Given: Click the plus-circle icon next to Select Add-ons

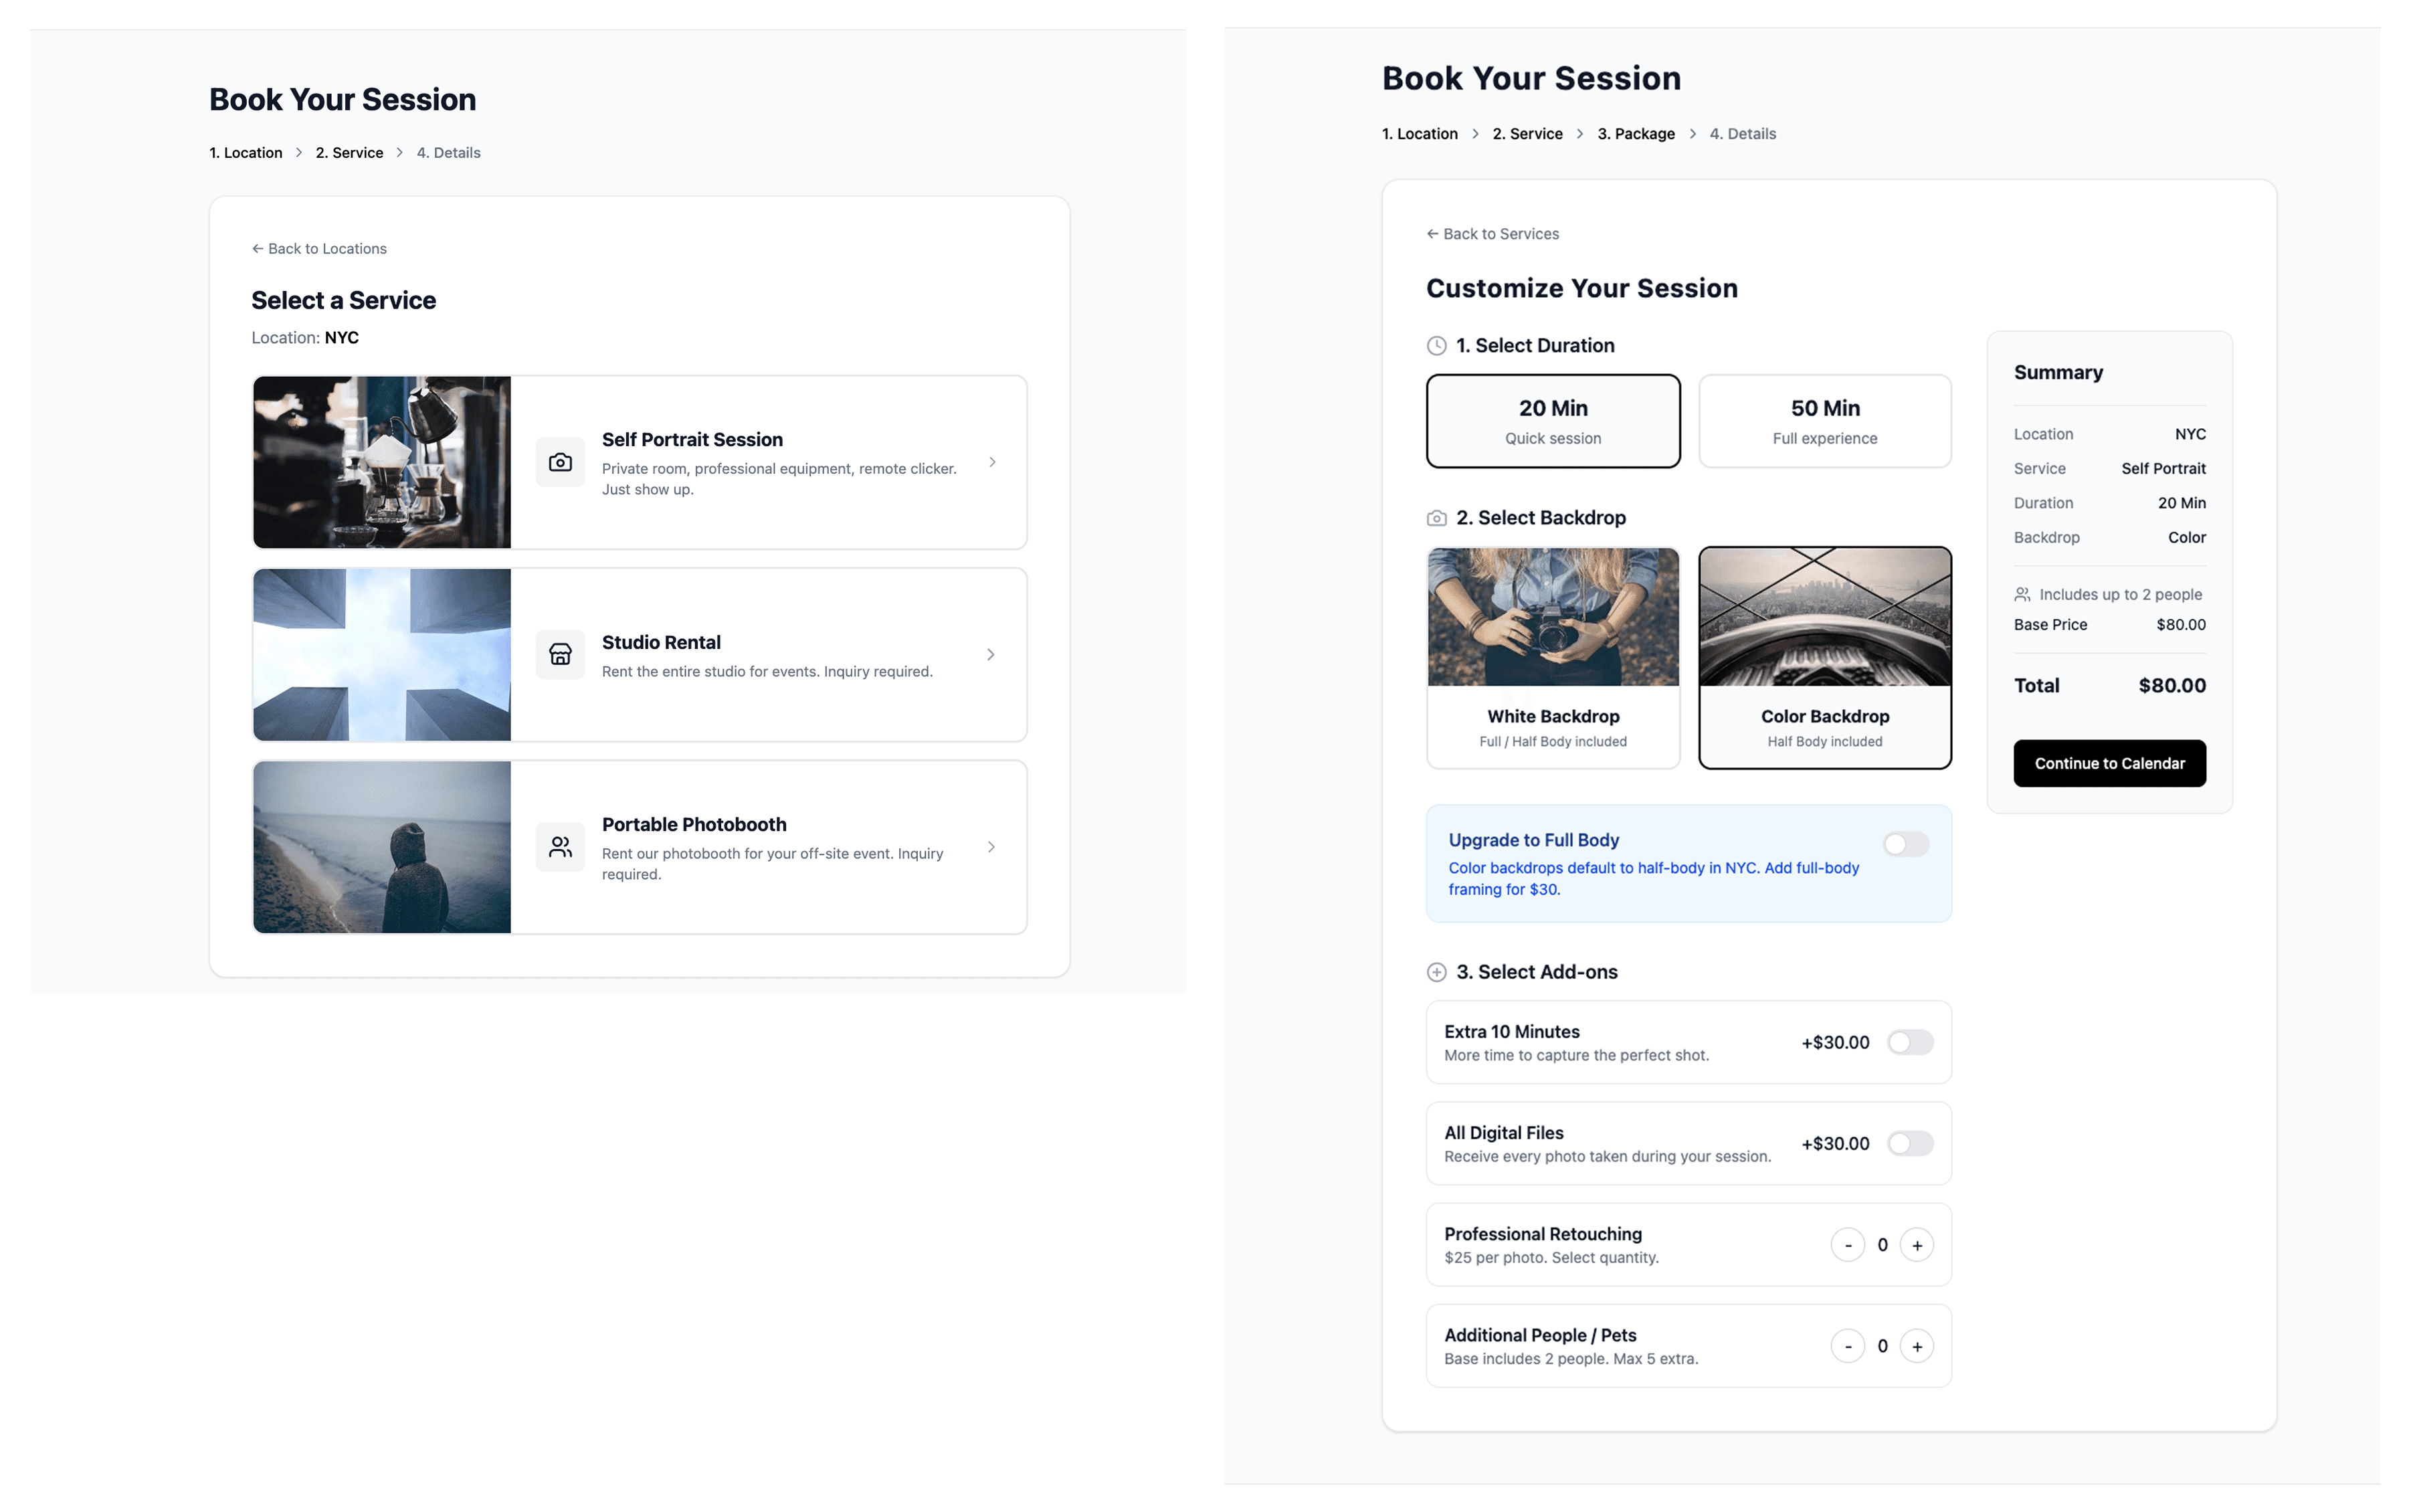Looking at the screenshot, I should pos(1436,972).
